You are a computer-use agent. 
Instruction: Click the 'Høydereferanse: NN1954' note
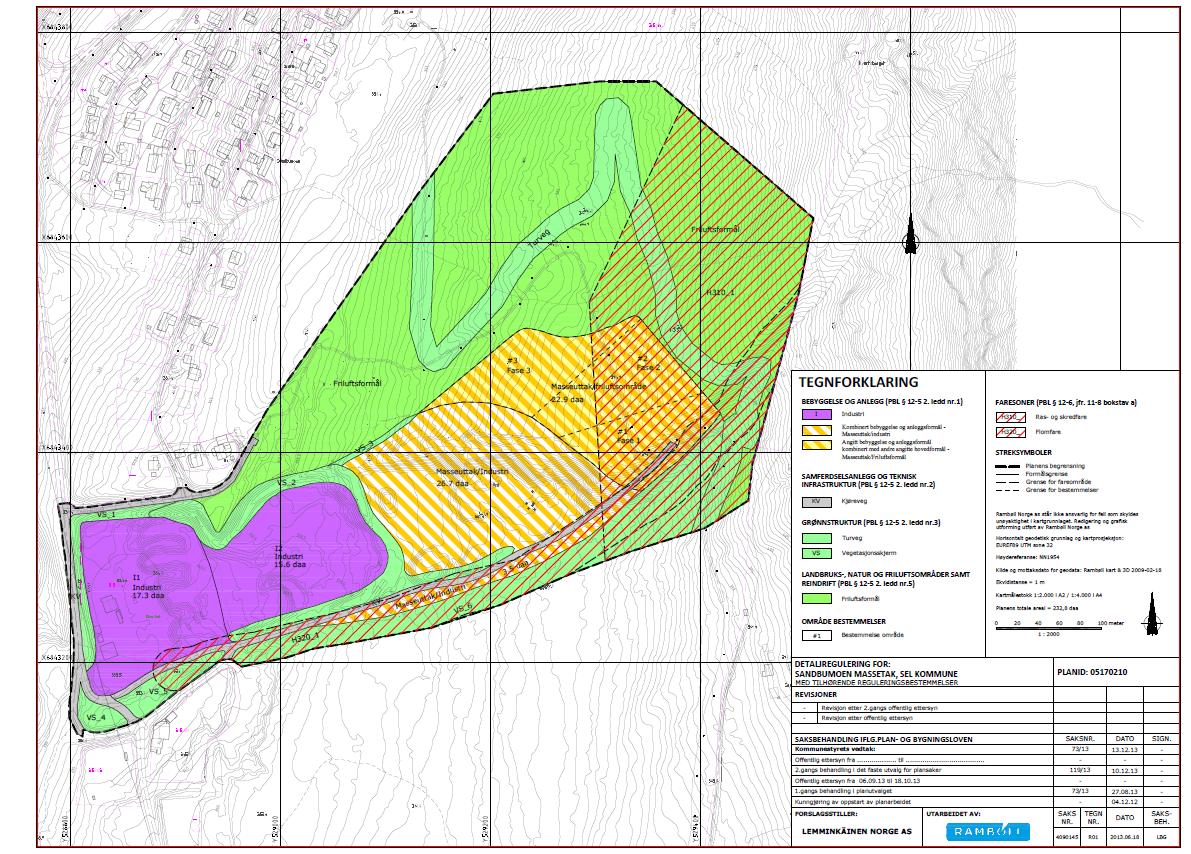1027,557
